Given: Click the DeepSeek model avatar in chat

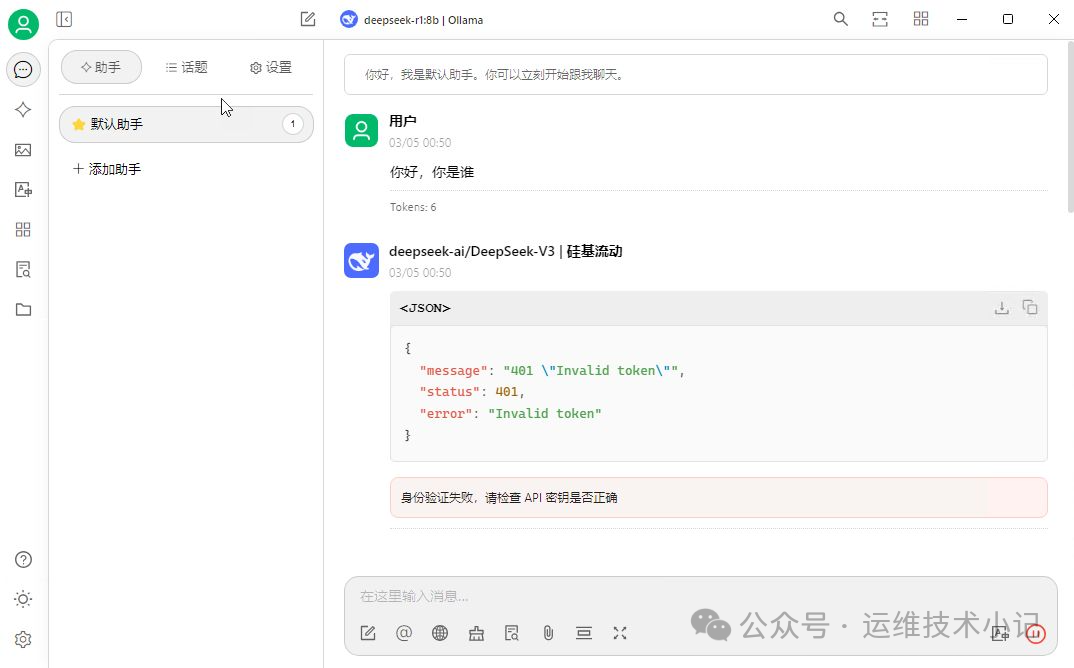Looking at the screenshot, I should pyautogui.click(x=362, y=260).
